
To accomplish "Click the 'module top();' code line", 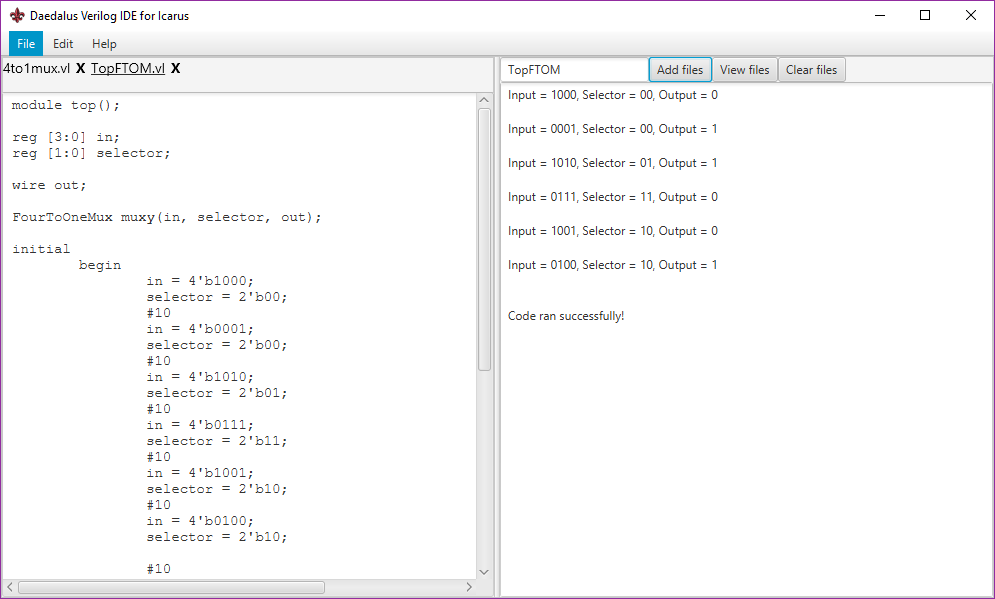I will point(66,105).
